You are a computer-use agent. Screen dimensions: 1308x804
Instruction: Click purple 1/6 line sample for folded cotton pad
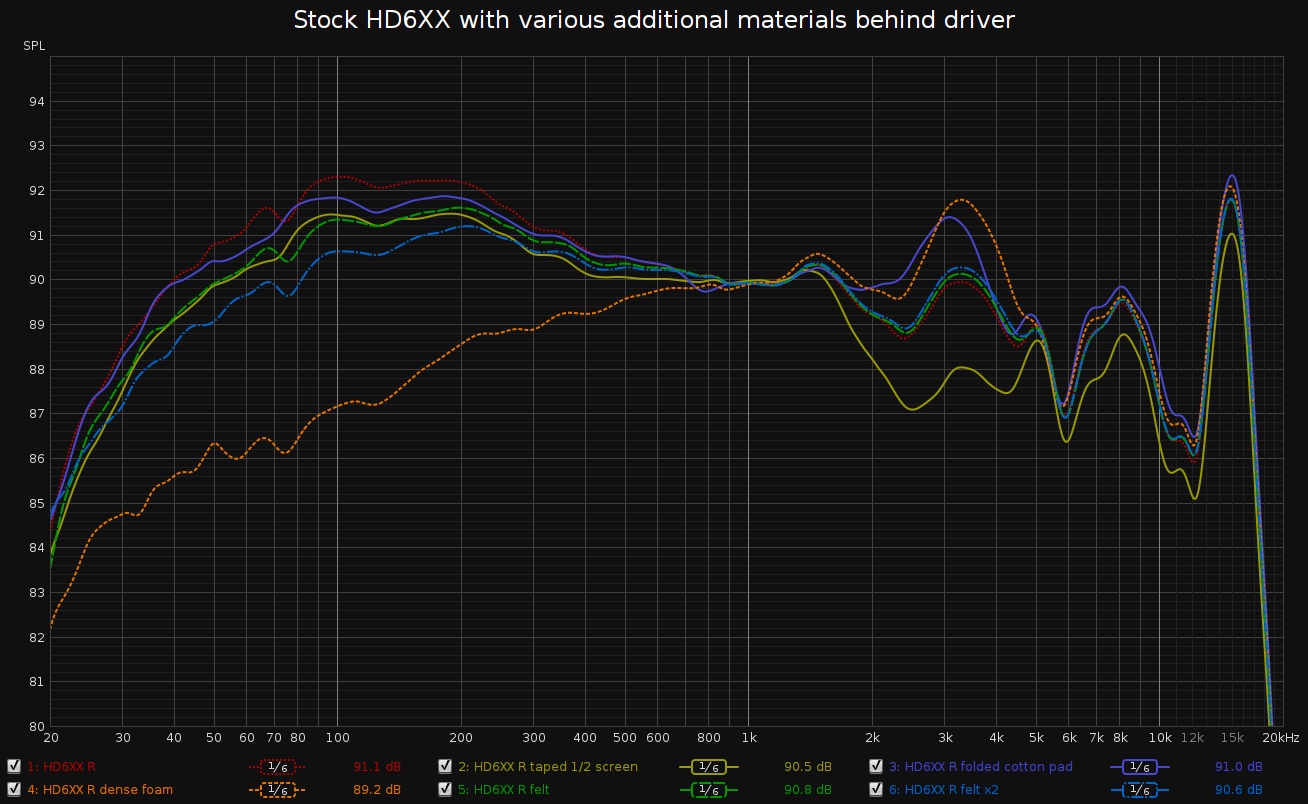click(1139, 767)
